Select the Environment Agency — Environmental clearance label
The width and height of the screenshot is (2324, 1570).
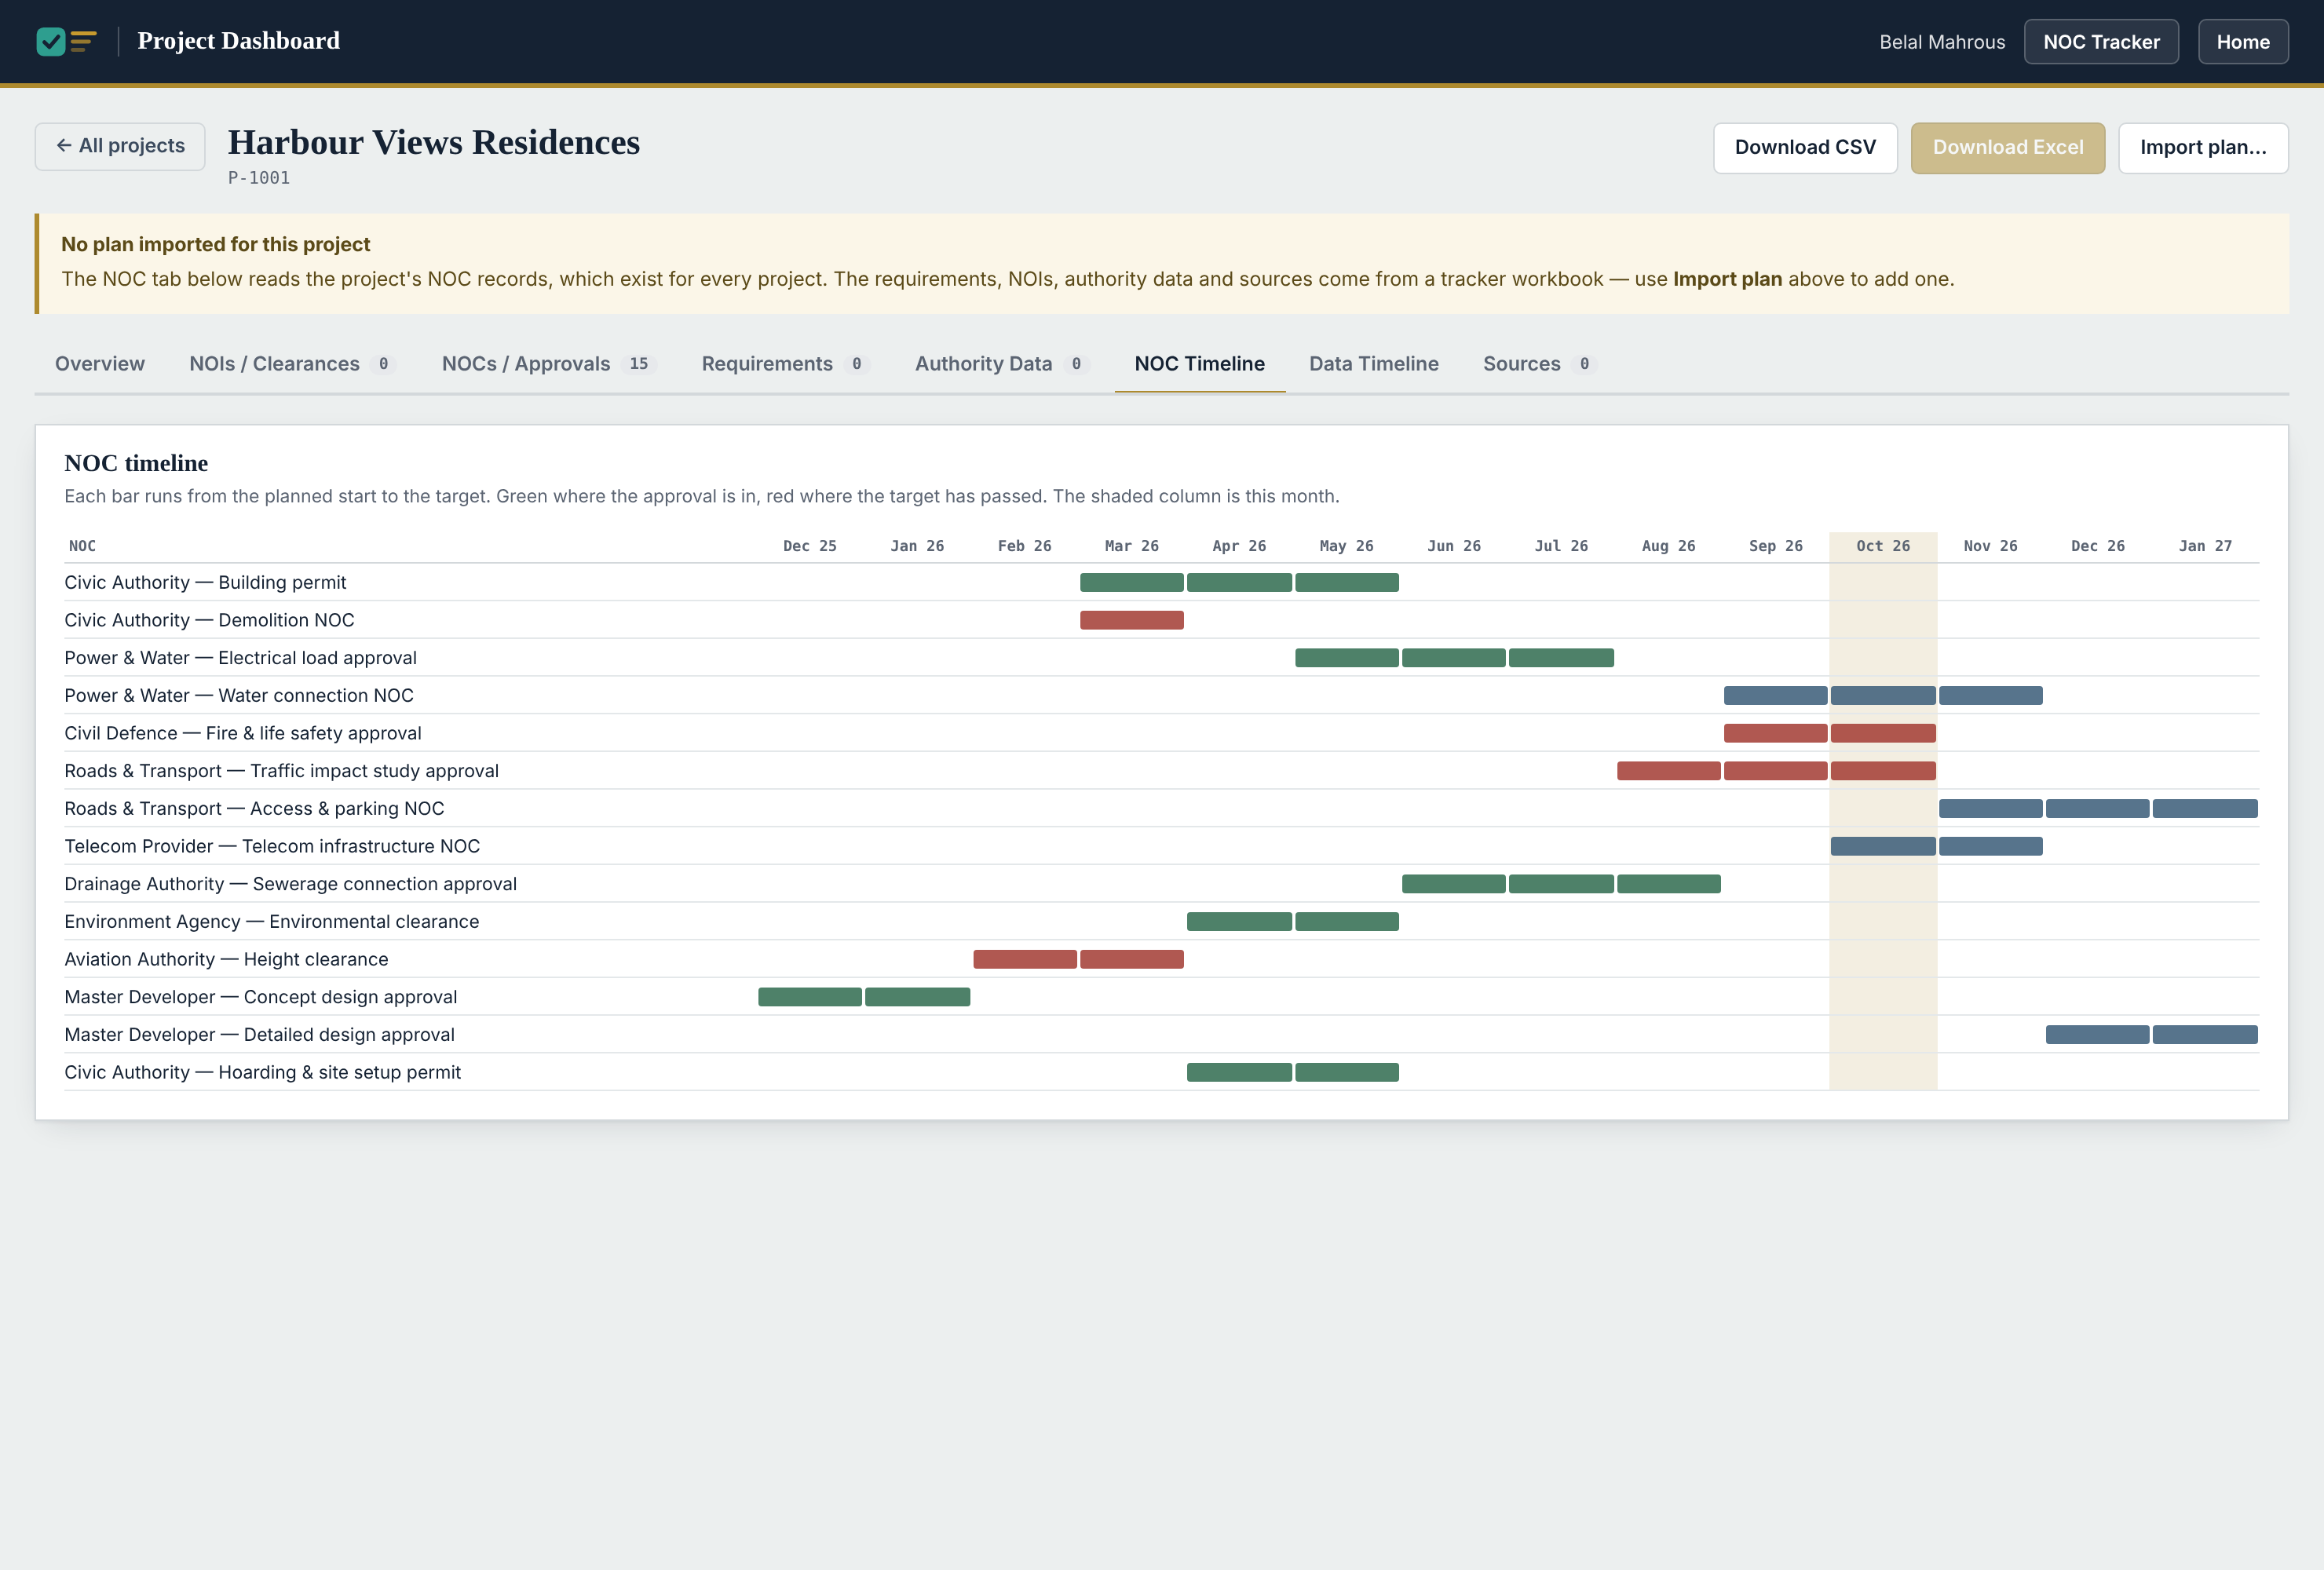pyautogui.click(x=271, y=921)
